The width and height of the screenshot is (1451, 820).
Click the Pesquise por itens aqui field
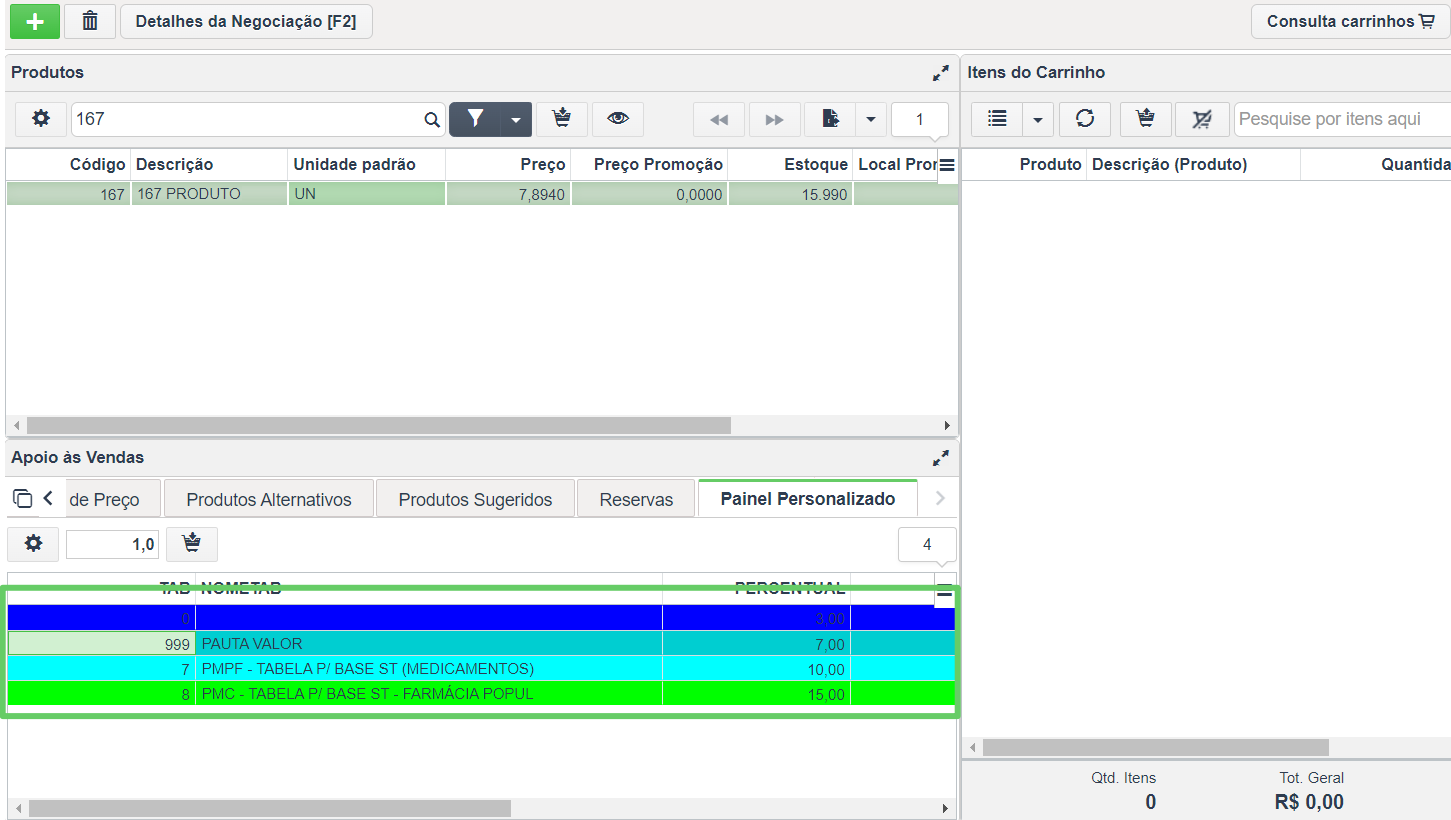1342,119
